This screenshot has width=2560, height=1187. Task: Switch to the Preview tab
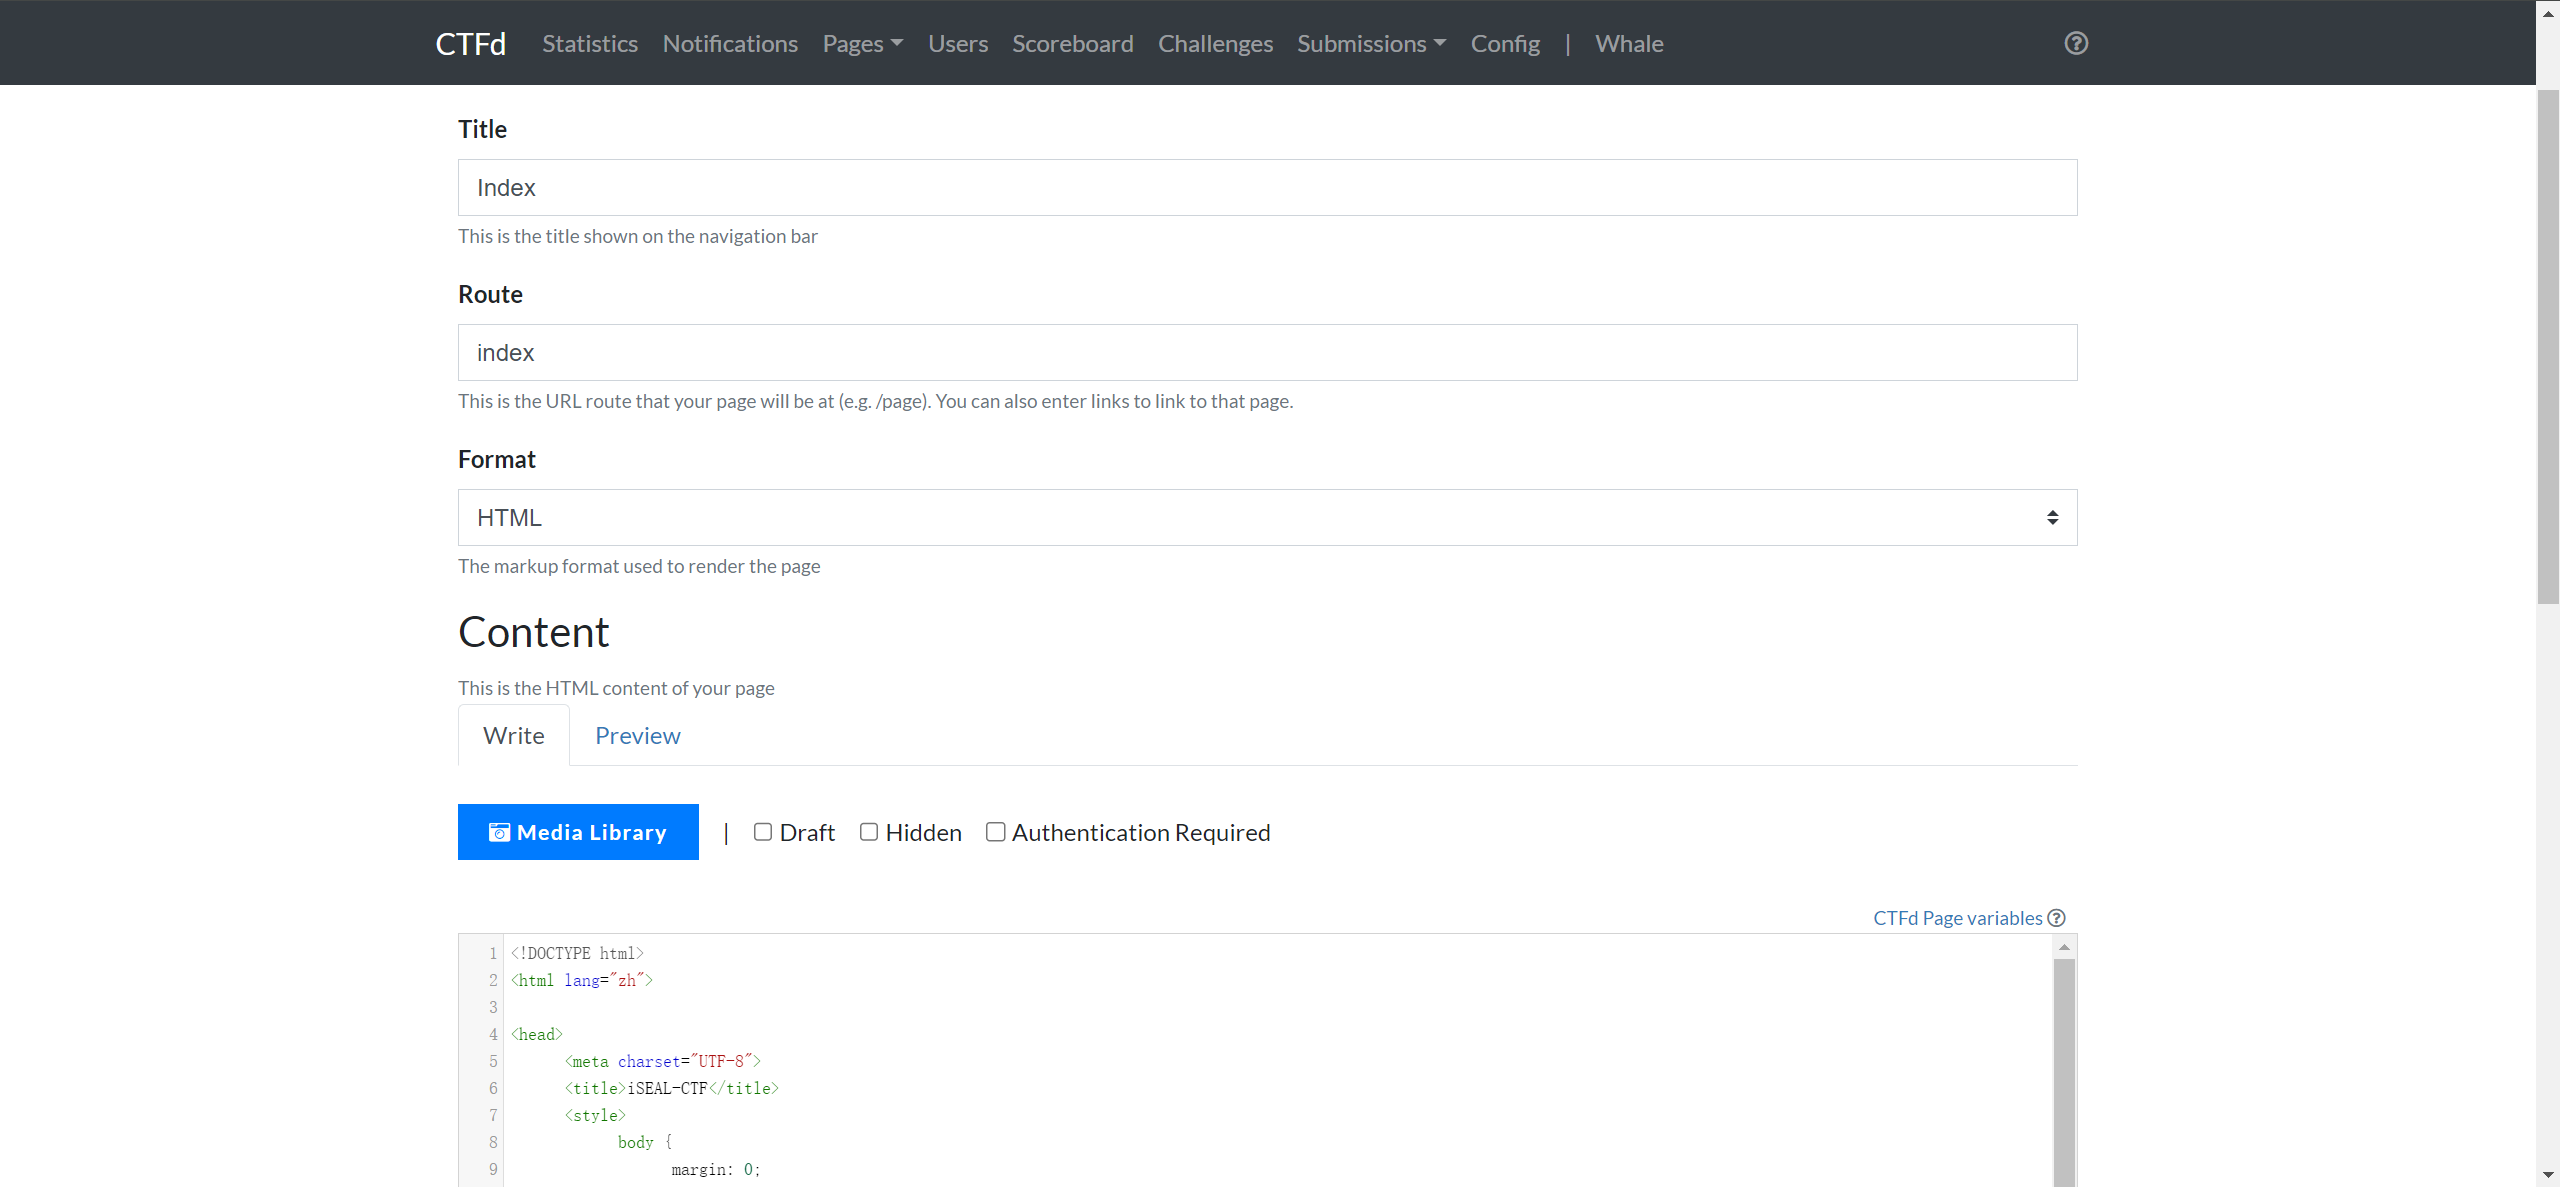pos(637,735)
